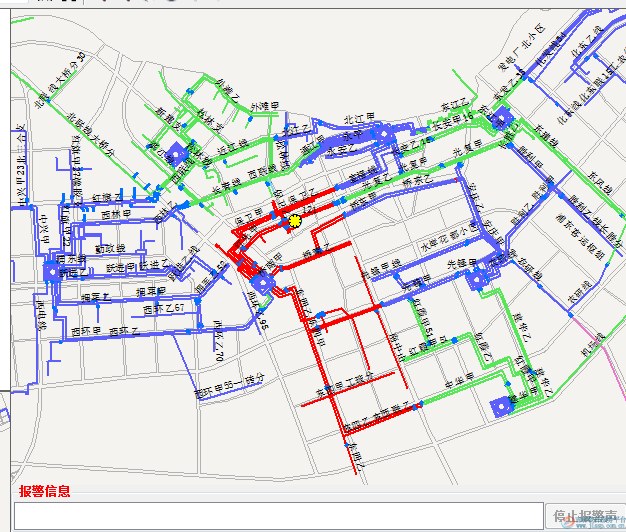Viewport: 626px width, 532px height.
Task: Click the 外滩甲 feeder label
Action: [x=265, y=104]
